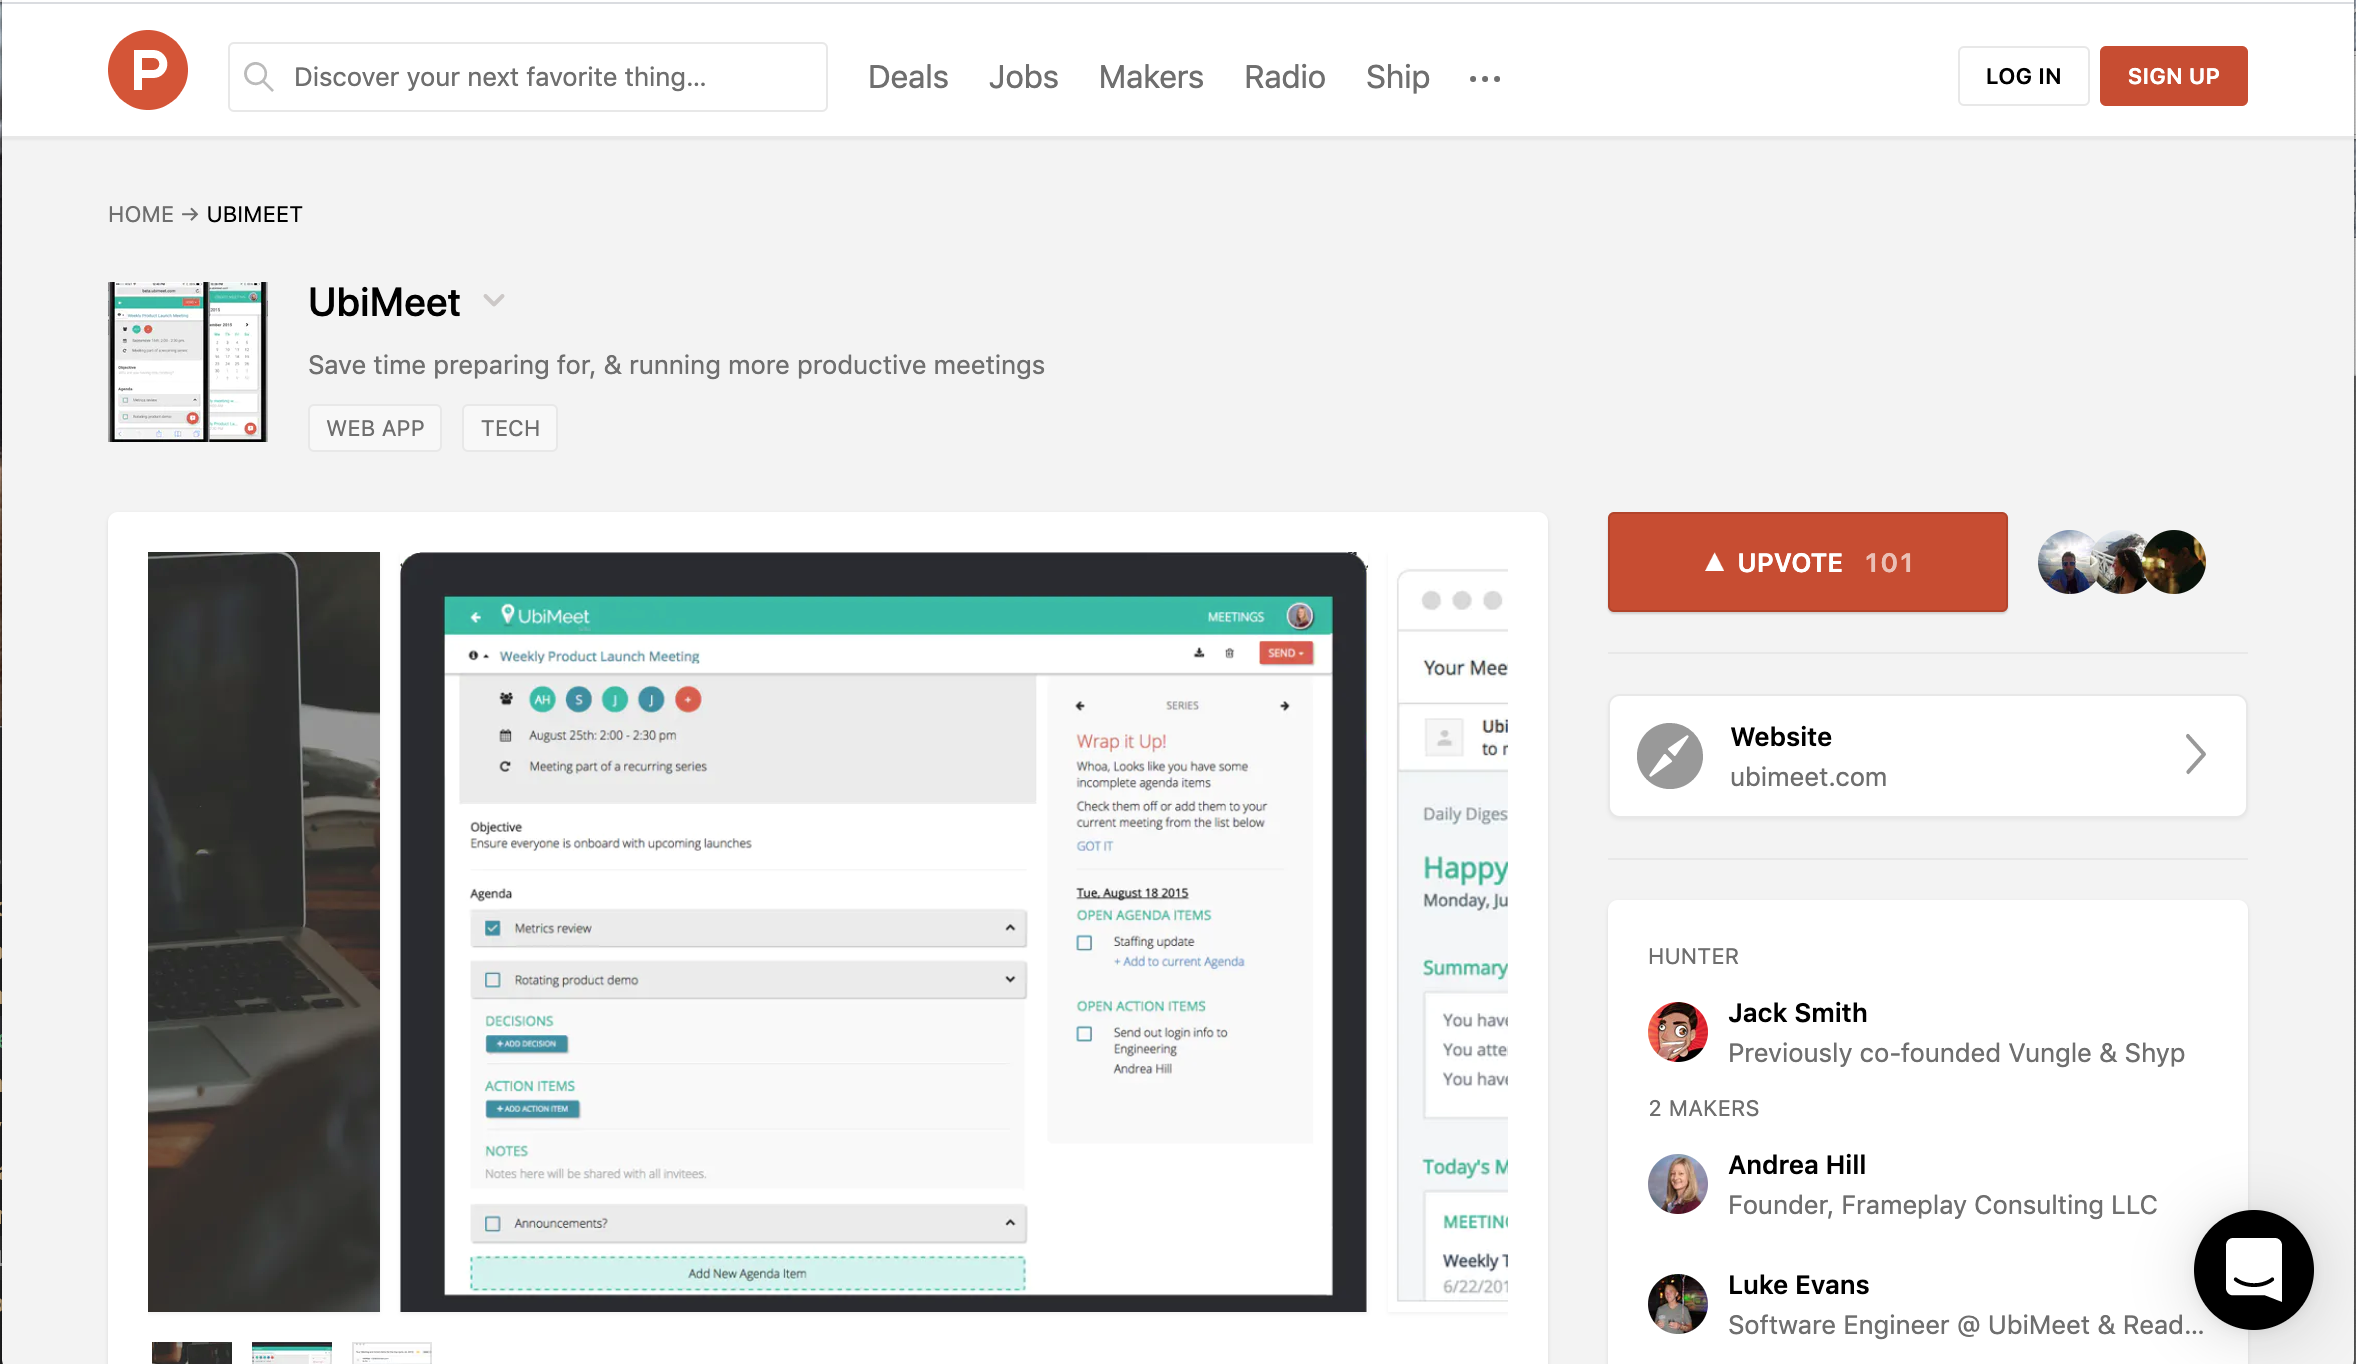Open the Makers nav item
The height and width of the screenshot is (1364, 2356).
1150,77
